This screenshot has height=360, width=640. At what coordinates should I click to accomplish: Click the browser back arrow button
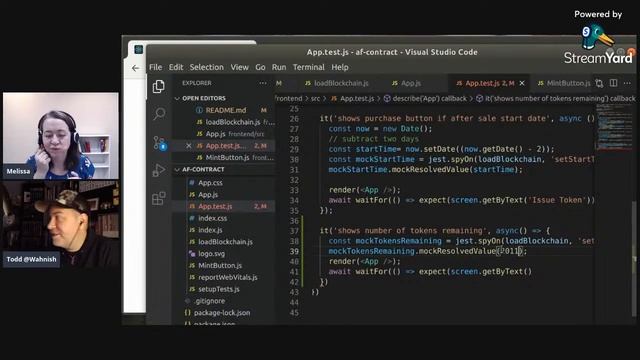[136, 68]
